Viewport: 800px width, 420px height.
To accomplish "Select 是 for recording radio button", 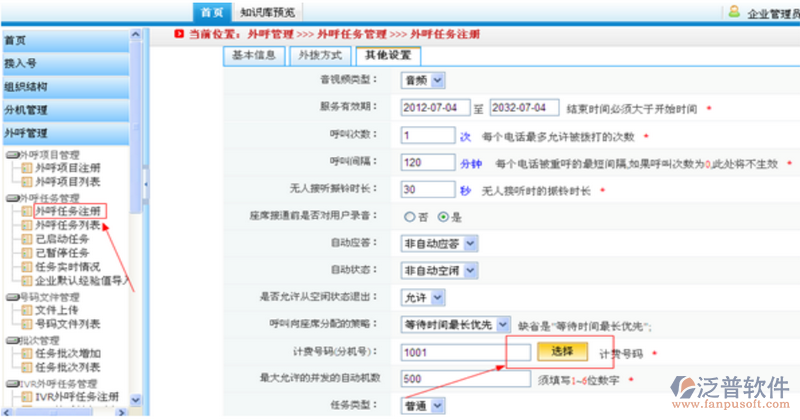I will click(442, 215).
